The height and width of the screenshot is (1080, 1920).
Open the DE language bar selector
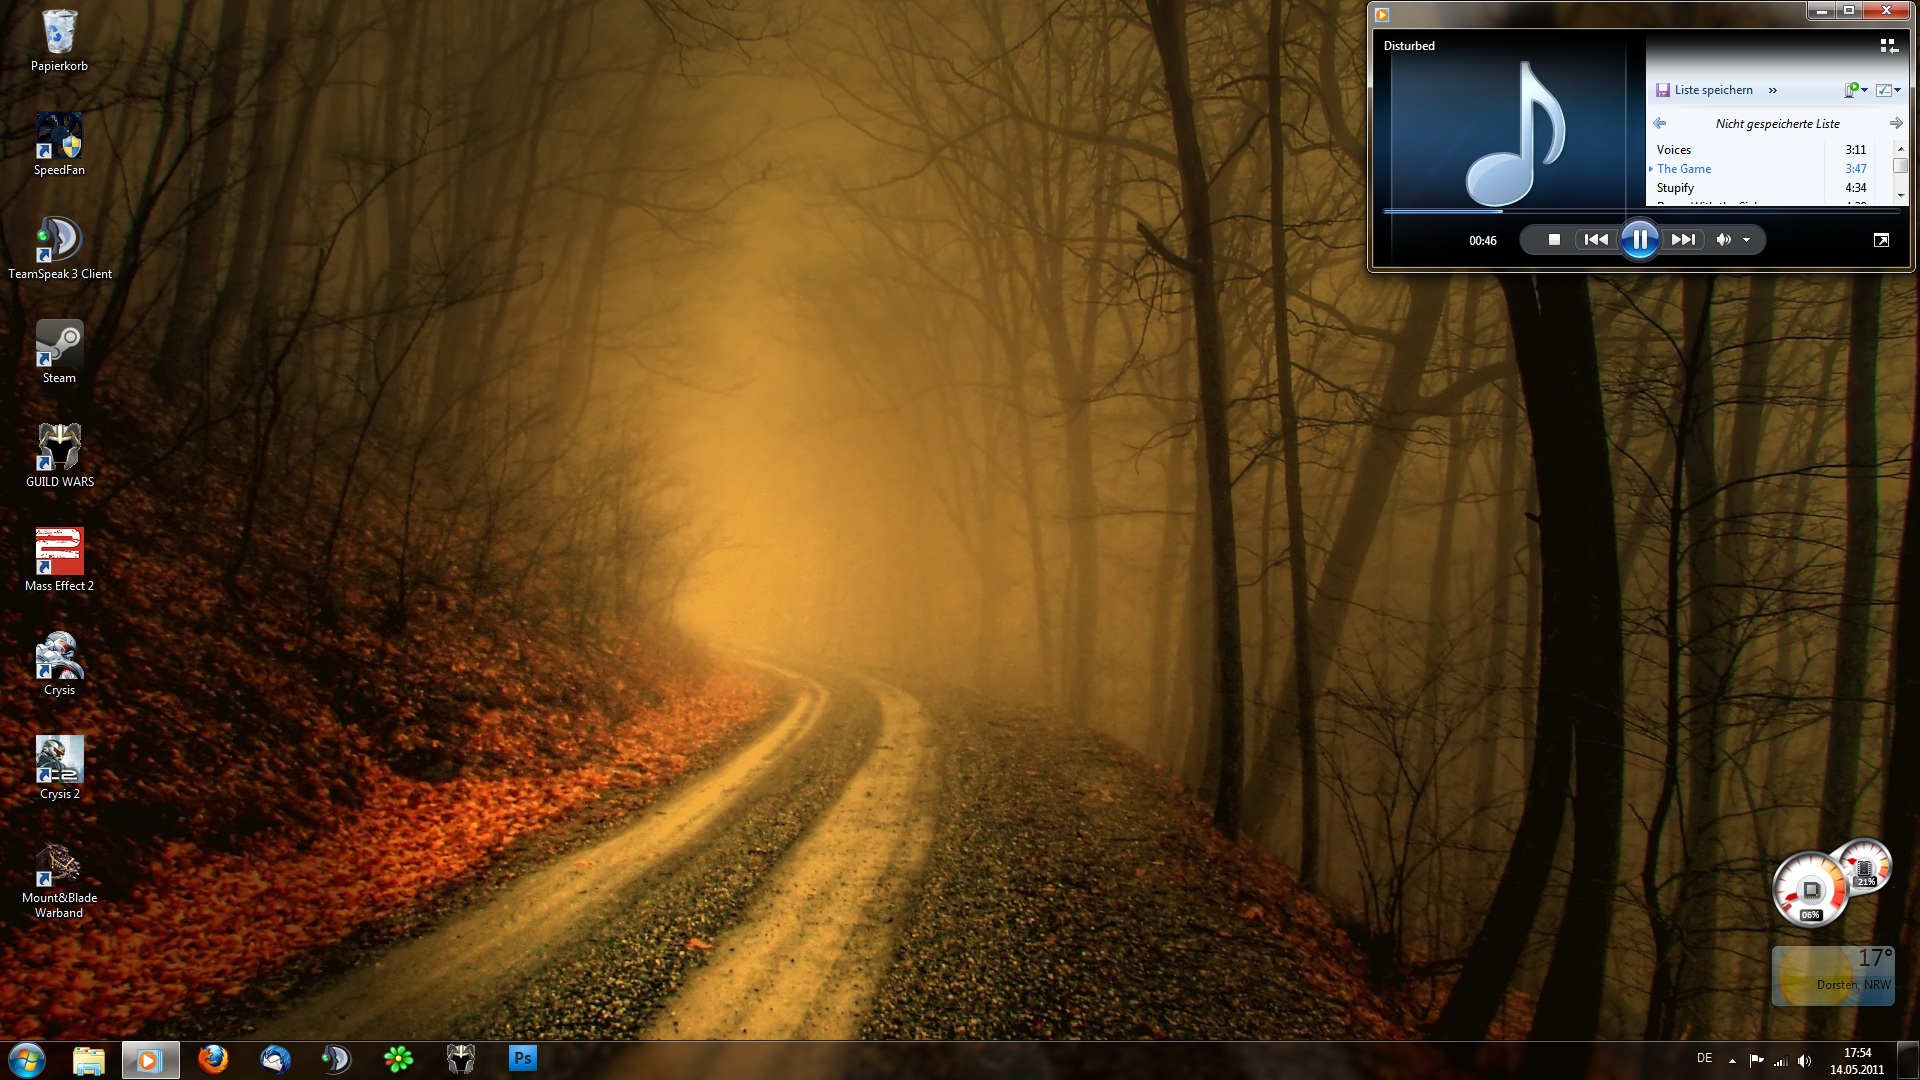point(1704,1058)
